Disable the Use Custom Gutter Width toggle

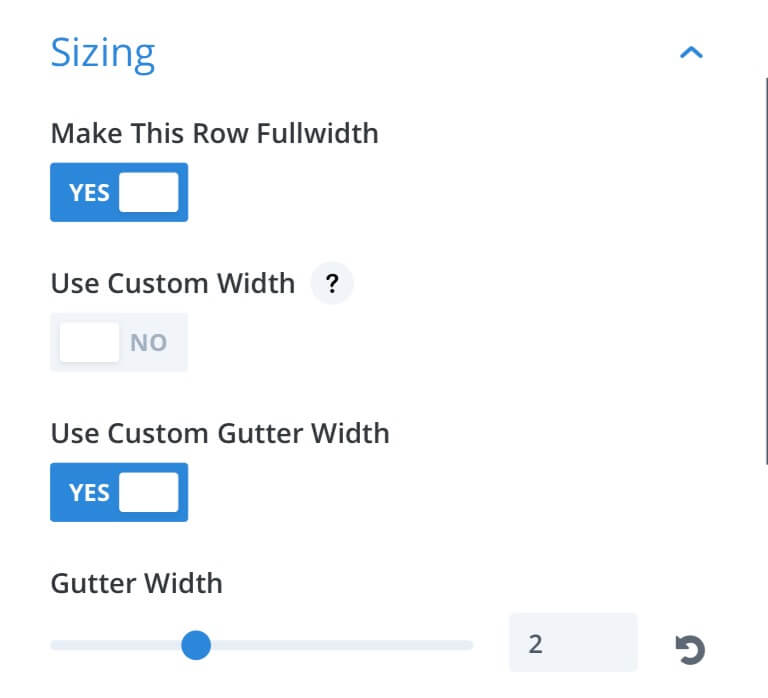[x=119, y=492]
